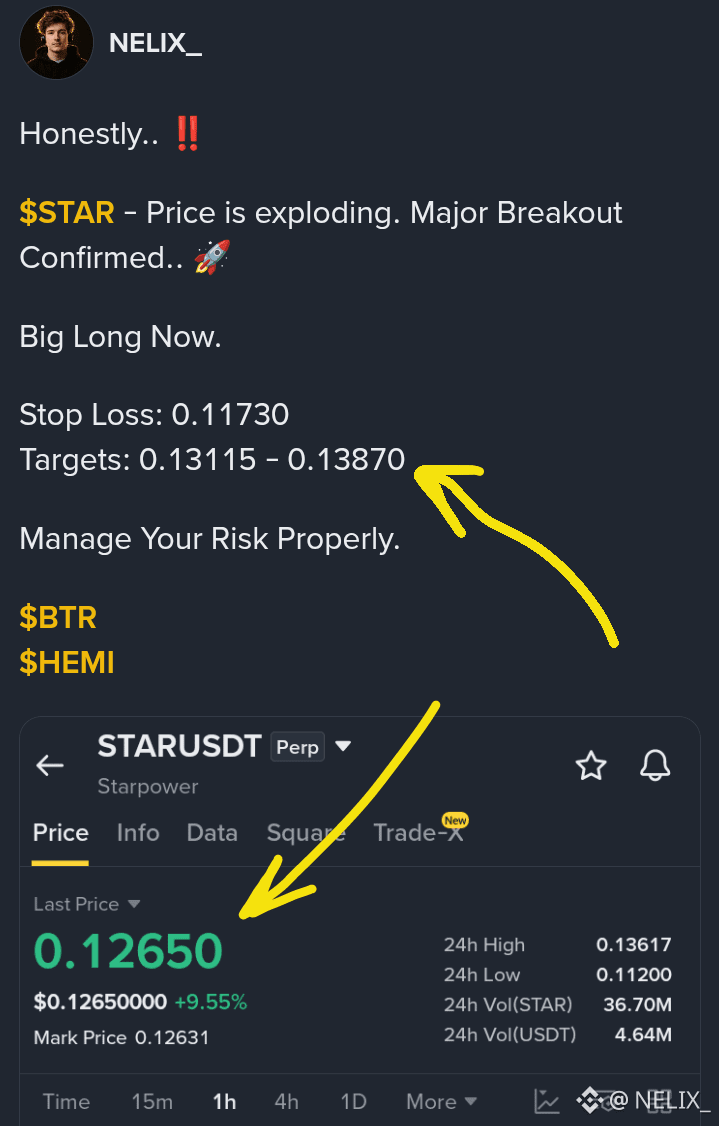This screenshot has height=1126, width=719.
Task: Open the $BTR ticker link
Action: pos(58,618)
